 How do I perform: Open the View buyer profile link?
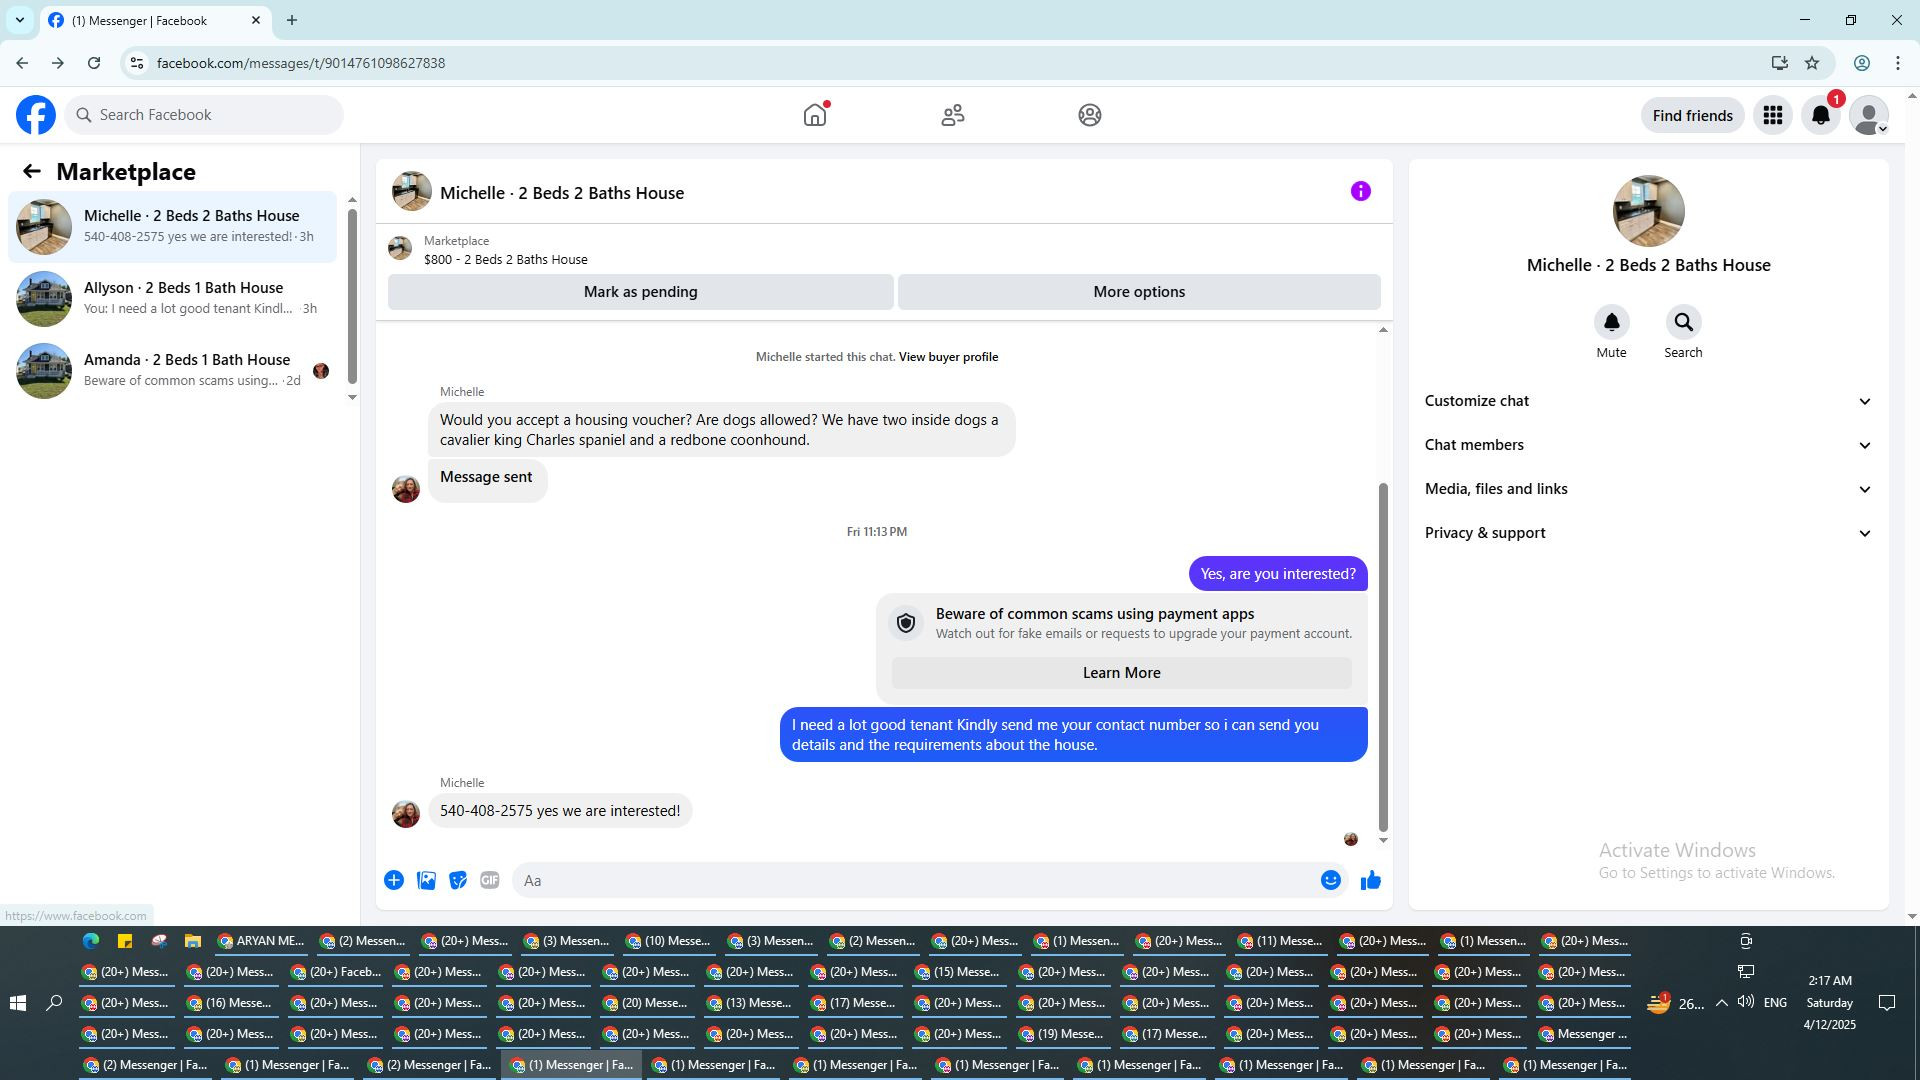pos(948,357)
